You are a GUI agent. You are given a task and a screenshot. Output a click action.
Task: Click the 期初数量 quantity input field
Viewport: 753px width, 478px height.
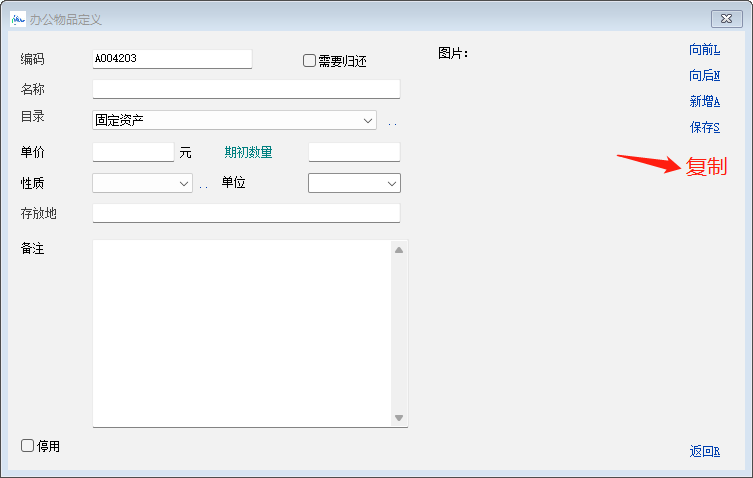[354, 152]
